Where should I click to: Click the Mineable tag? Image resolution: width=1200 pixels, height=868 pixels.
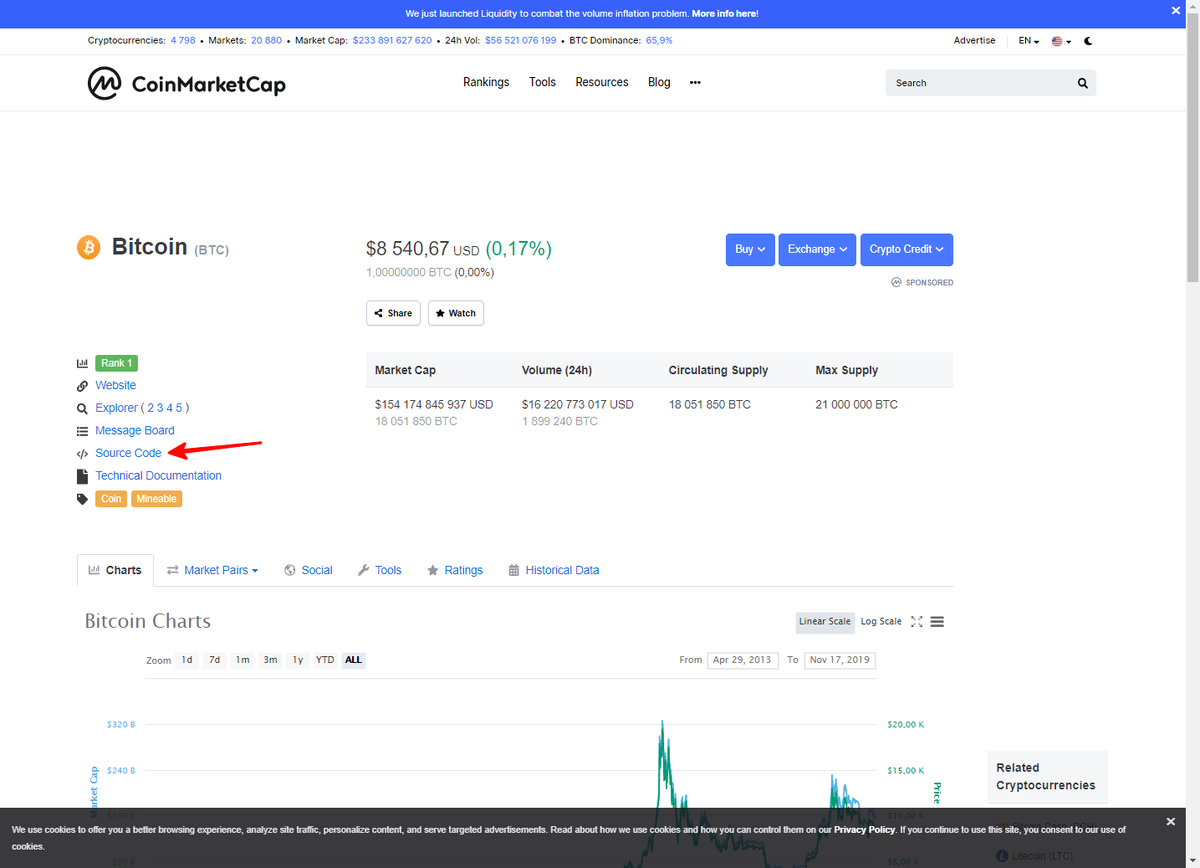point(156,499)
